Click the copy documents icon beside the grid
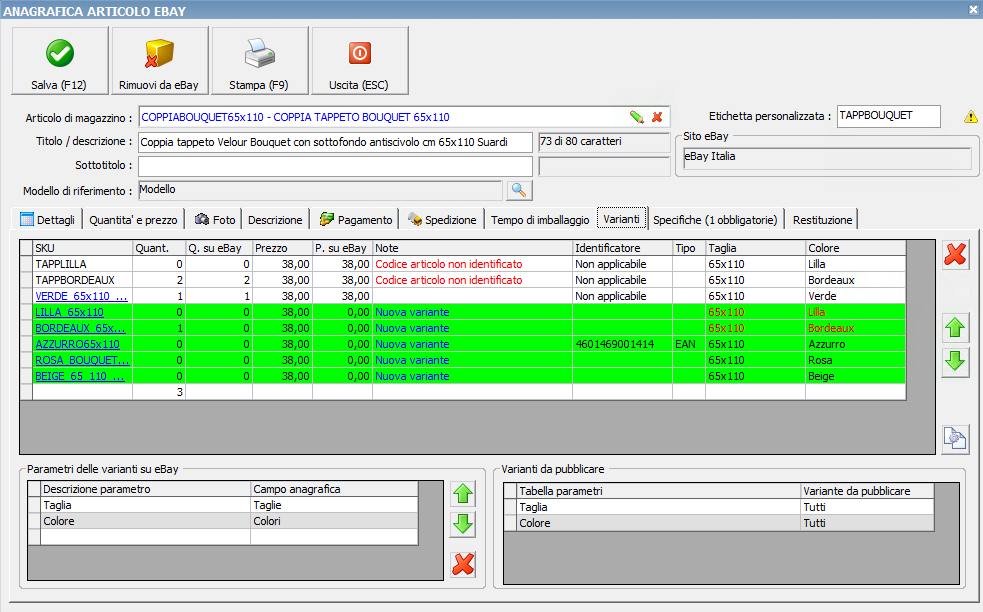 [x=956, y=438]
